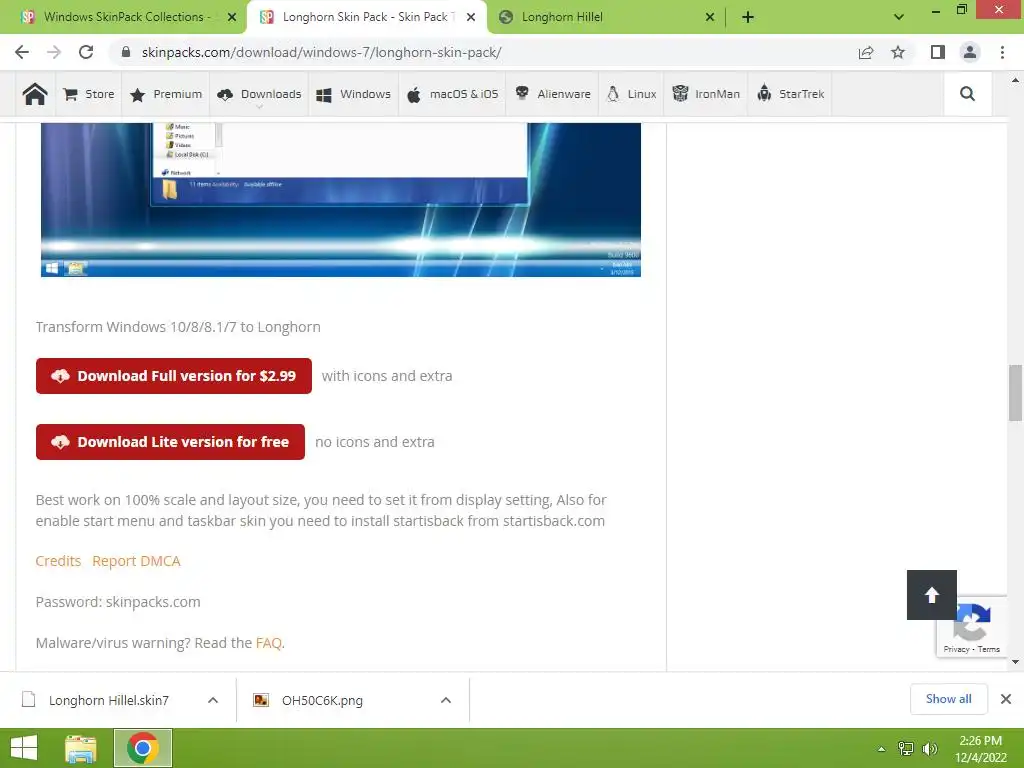1024x768 pixels.
Task: Click the browser forward arrow
Action: pos(54,52)
